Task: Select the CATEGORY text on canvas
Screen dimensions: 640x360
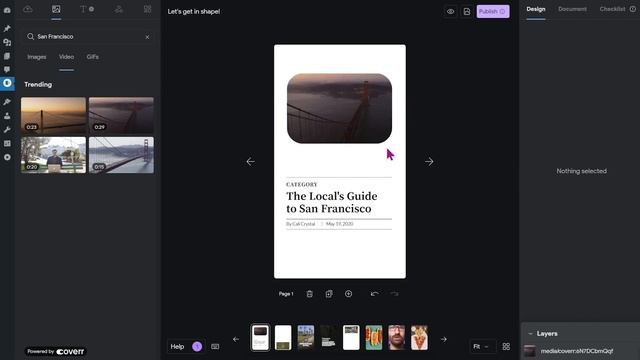Action: (302, 184)
